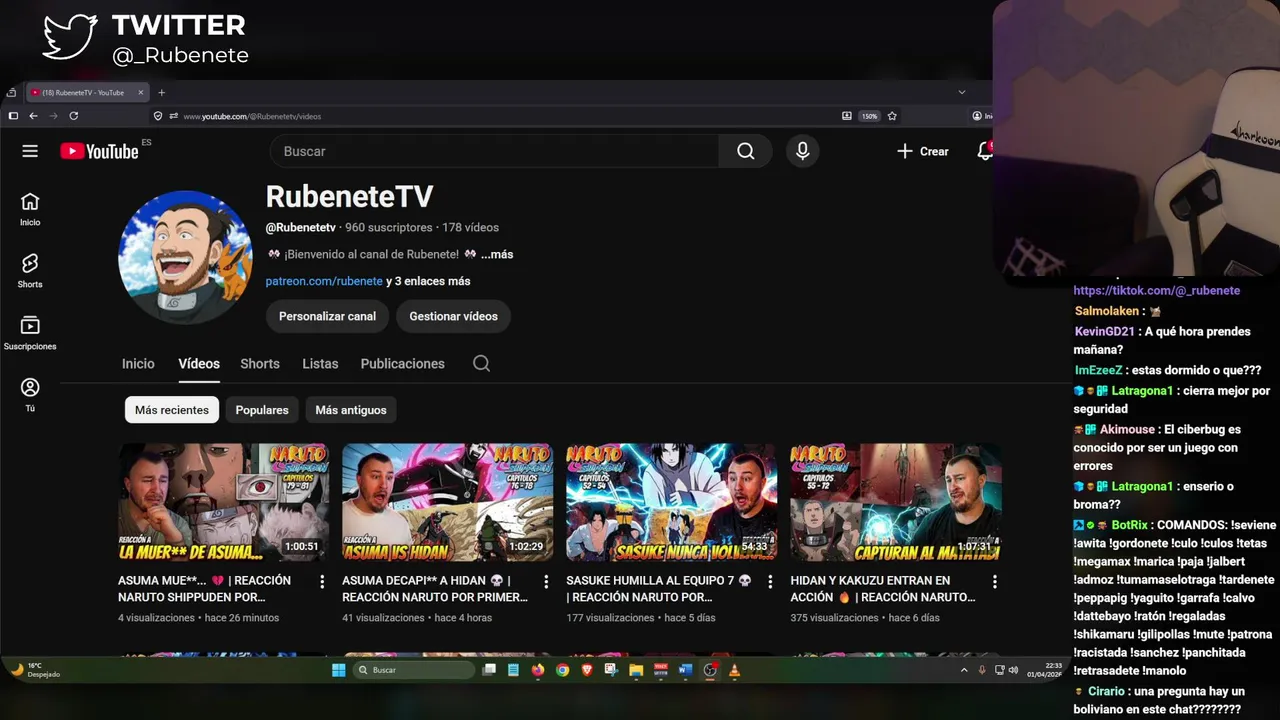The height and width of the screenshot is (720, 1280).
Task: Click the browser address bar URL
Action: pyautogui.click(x=252, y=116)
